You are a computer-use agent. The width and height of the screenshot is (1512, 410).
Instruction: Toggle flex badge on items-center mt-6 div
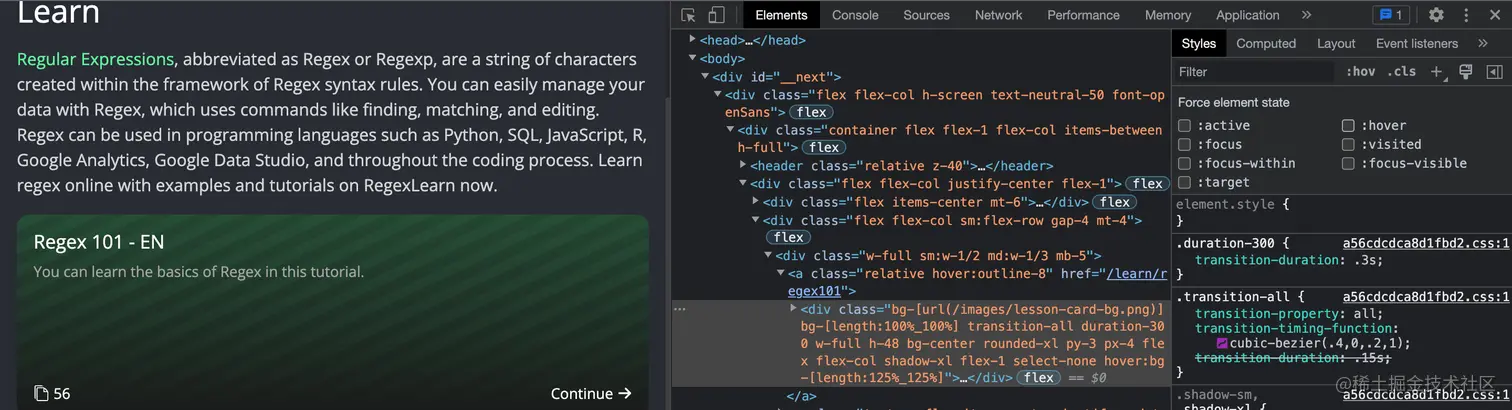tap(1114, 202)
